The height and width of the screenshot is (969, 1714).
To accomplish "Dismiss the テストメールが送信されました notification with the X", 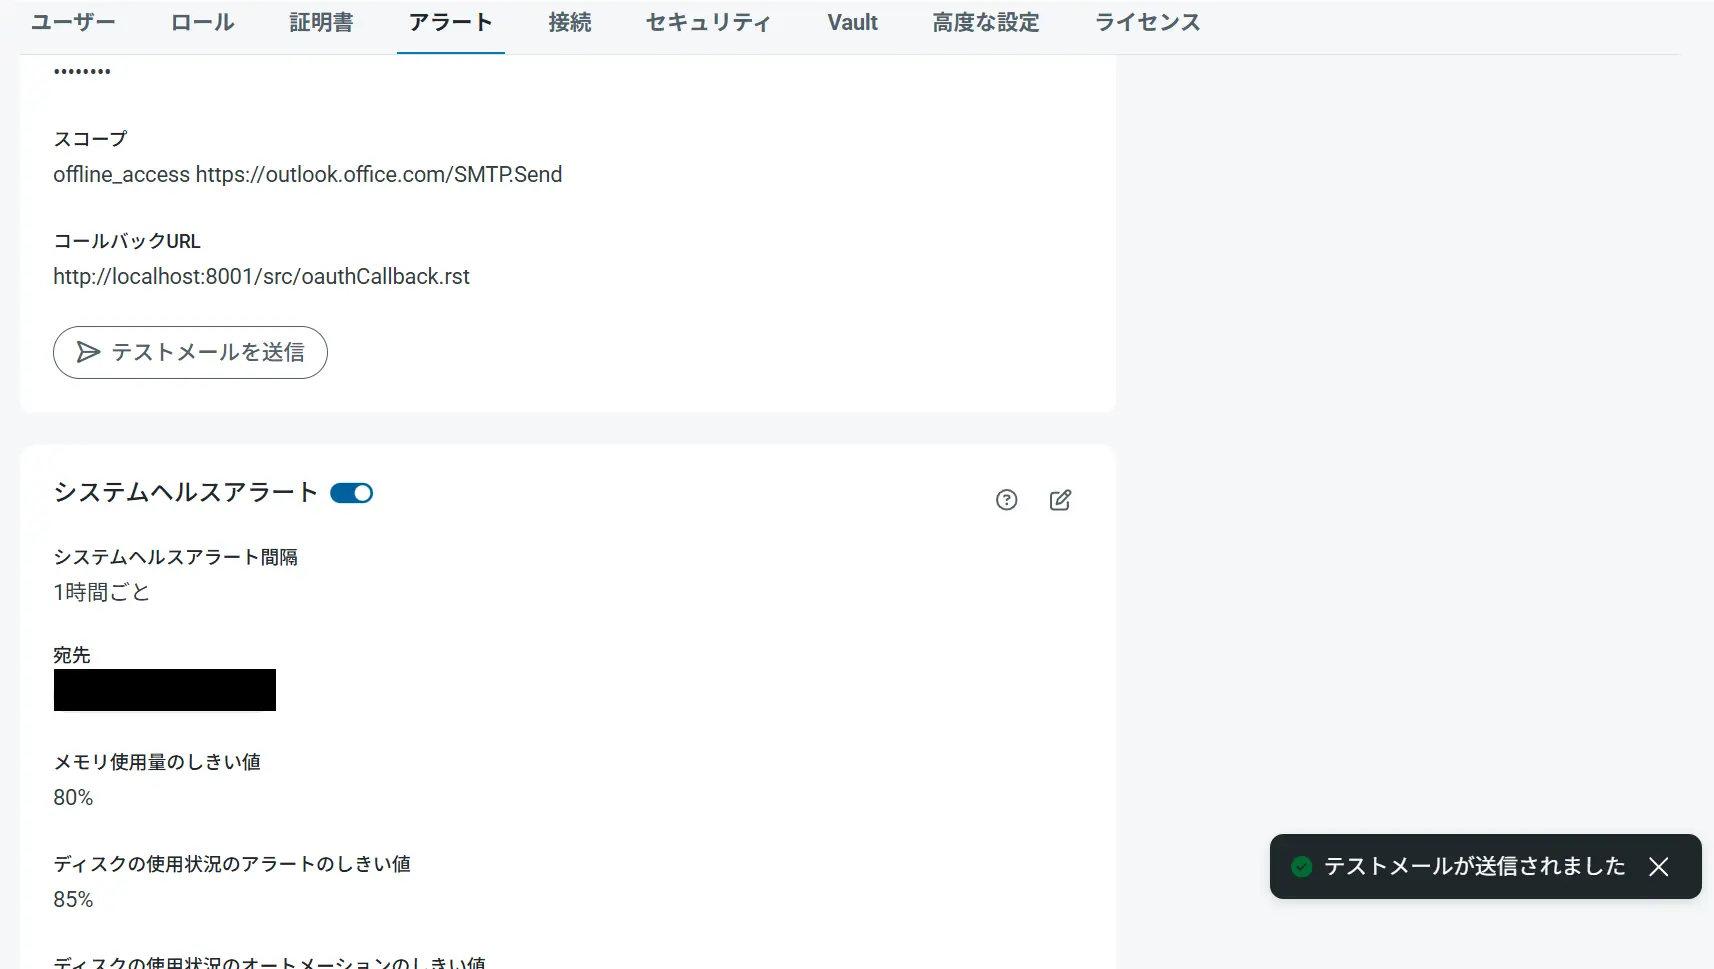I will pos(1660,867).
